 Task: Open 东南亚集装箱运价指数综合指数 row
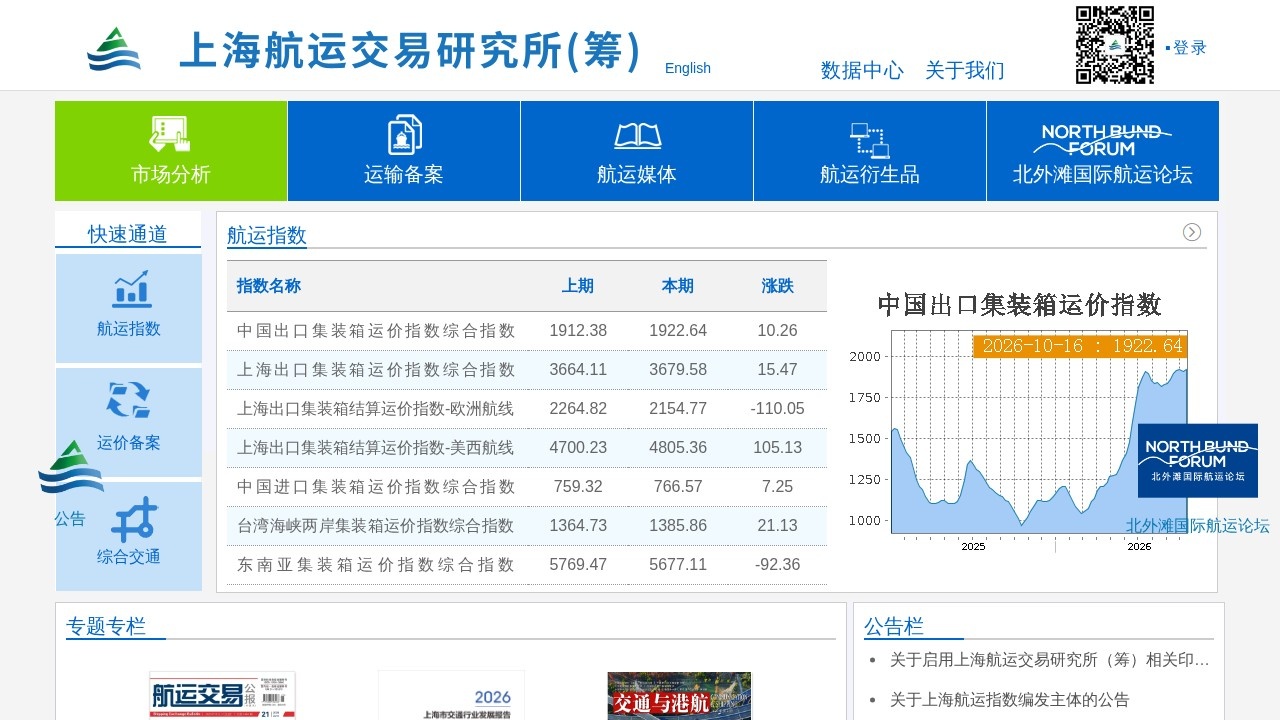(x=527, y=565)
